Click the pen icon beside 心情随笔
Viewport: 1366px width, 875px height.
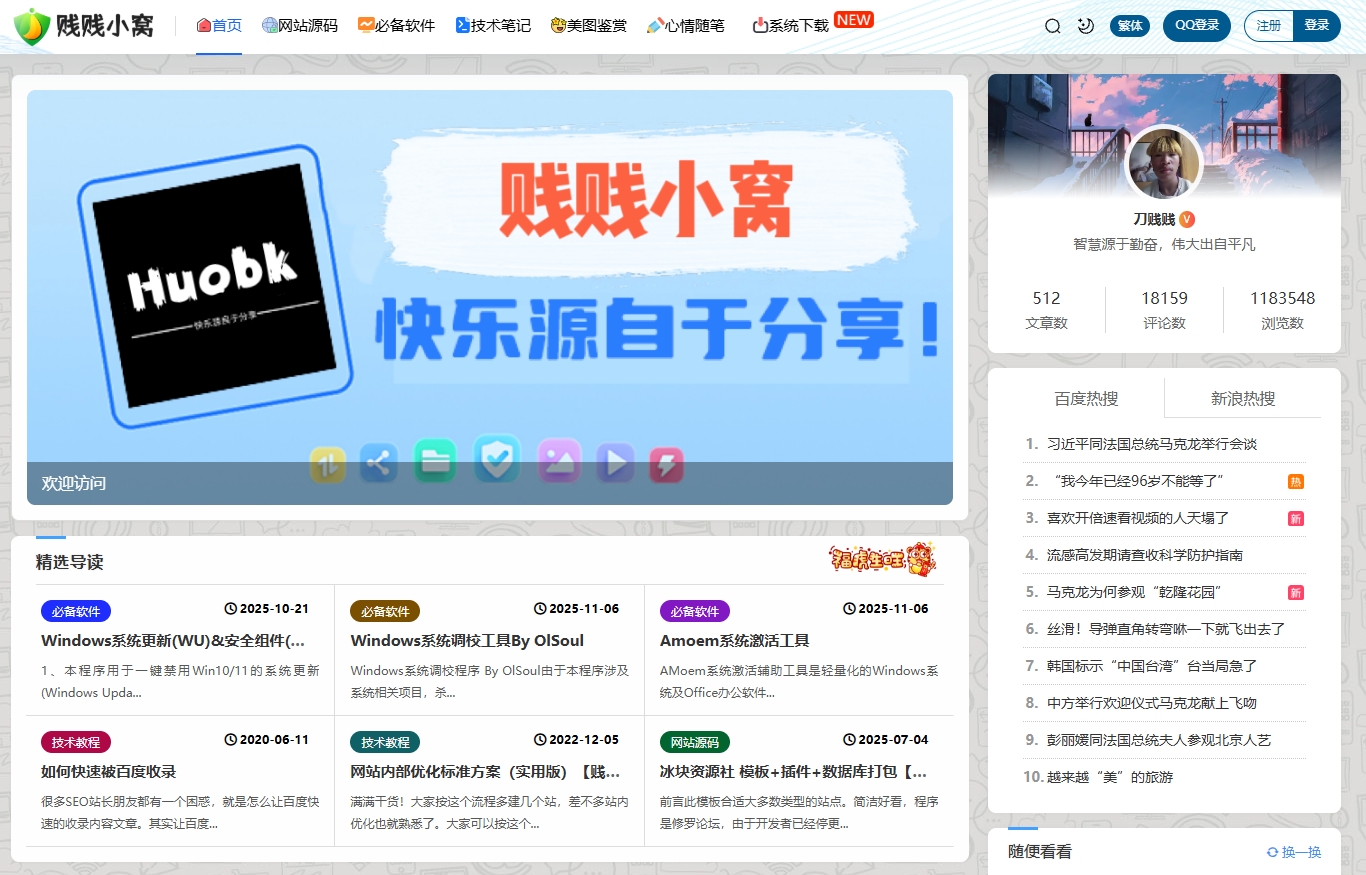point(653,26)
